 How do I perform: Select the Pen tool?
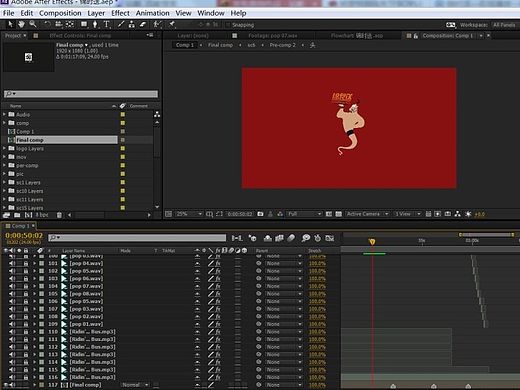(95, 24)
